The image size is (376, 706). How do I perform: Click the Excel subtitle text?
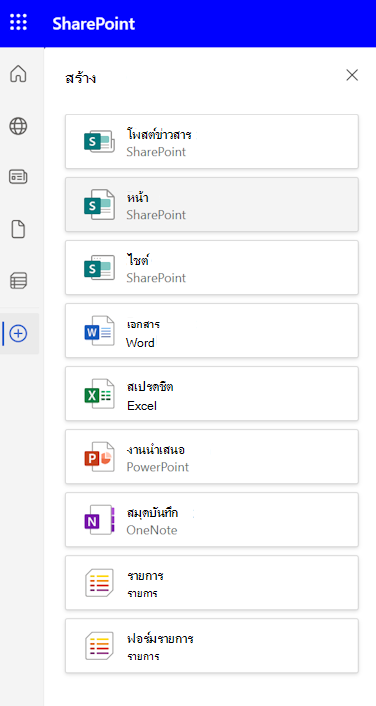point(142,406)
